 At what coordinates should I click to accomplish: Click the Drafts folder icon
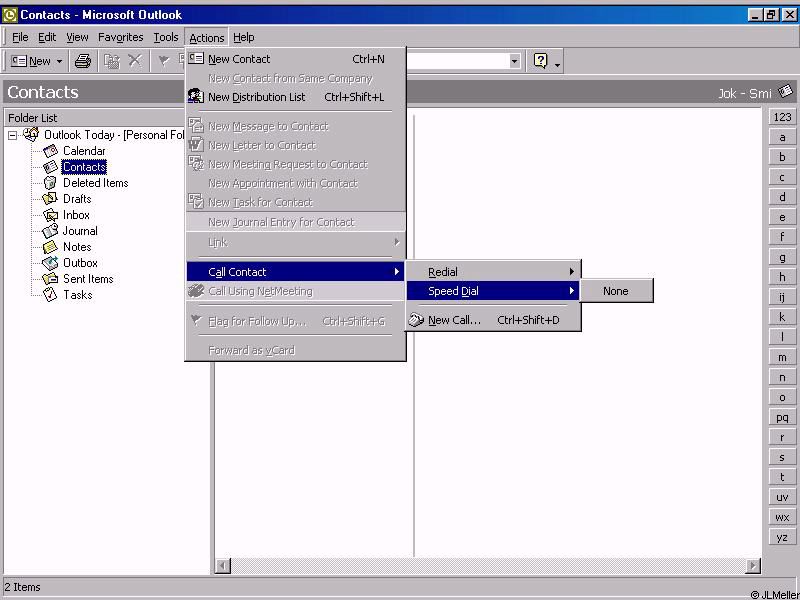tap(51, 199)
